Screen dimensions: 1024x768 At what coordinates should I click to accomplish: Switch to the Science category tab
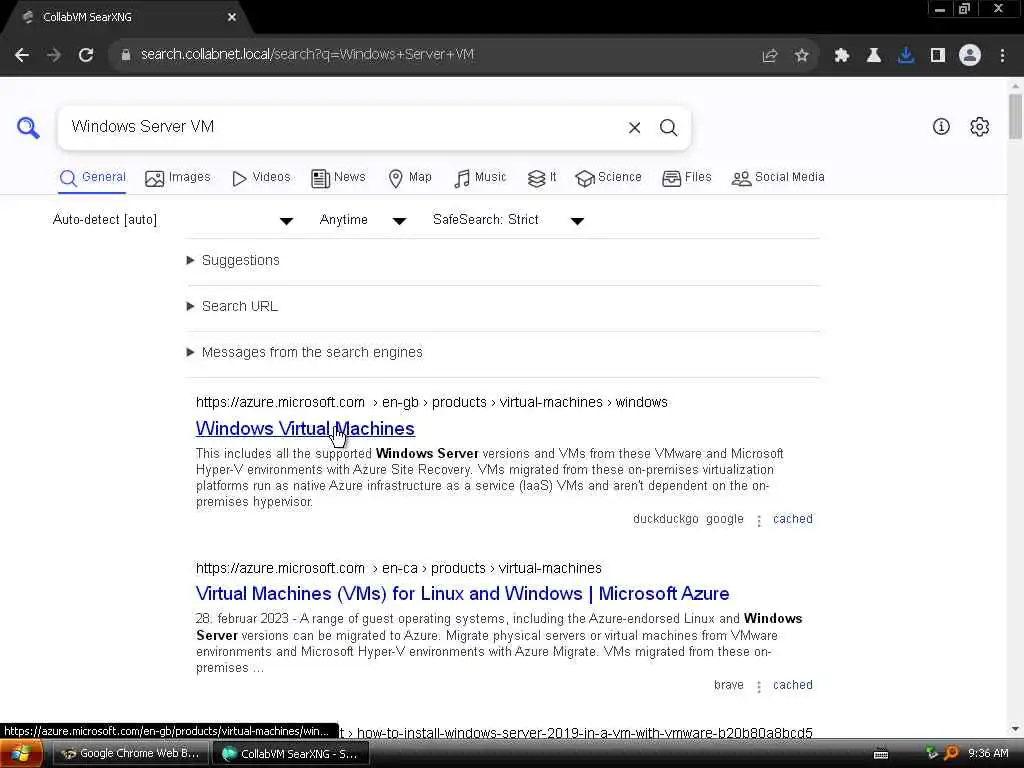609,178
